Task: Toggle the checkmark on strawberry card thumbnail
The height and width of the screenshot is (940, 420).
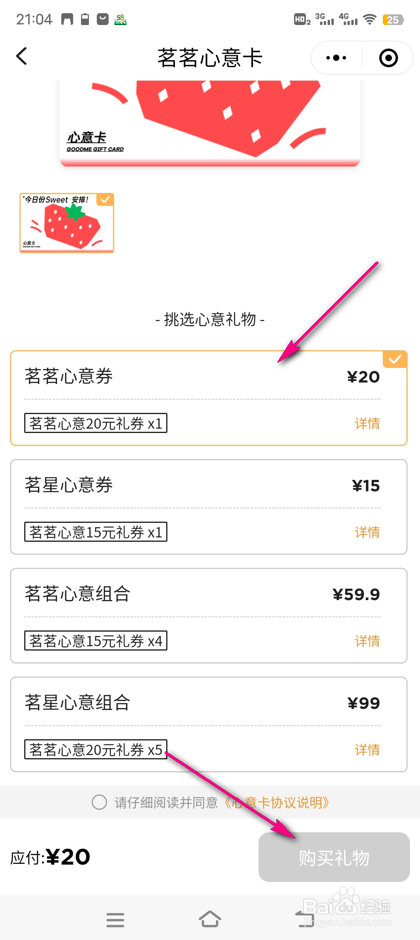Action: (x=105, y=200)
